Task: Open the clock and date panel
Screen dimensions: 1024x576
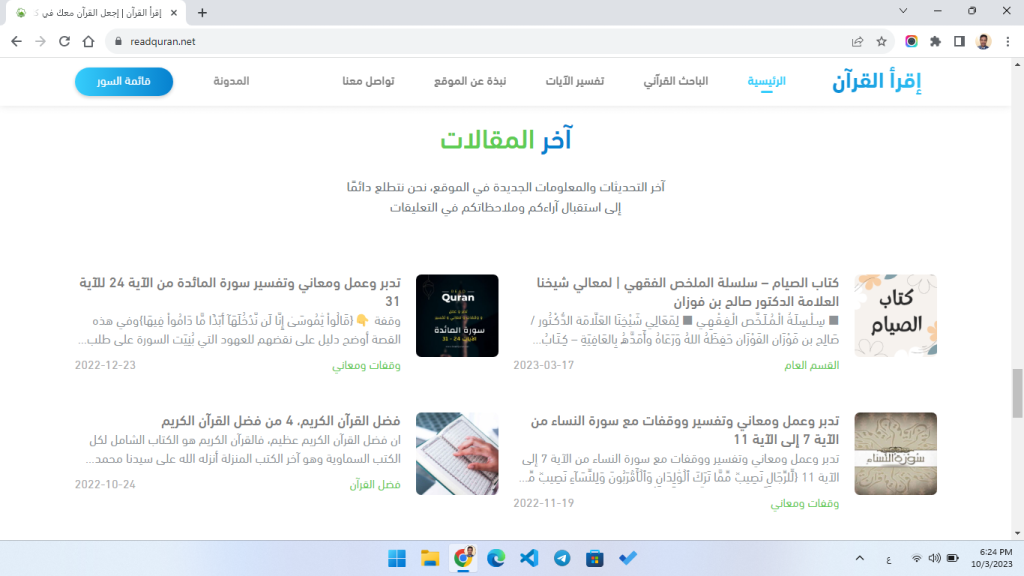Action: [991, 558]
